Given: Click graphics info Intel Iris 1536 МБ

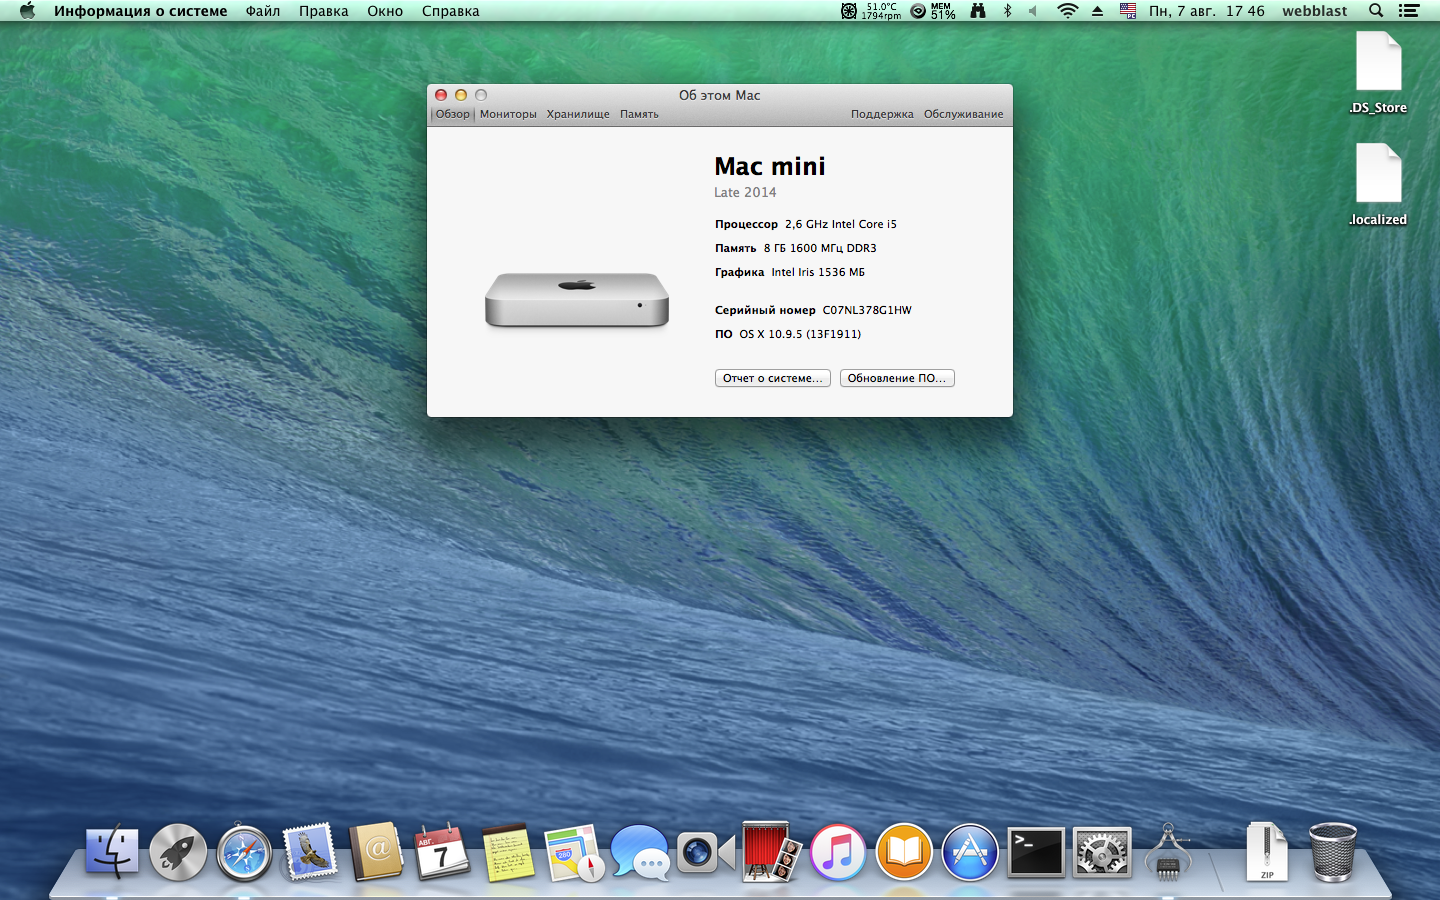Looking at the screenshot, I should click(818, 272).
